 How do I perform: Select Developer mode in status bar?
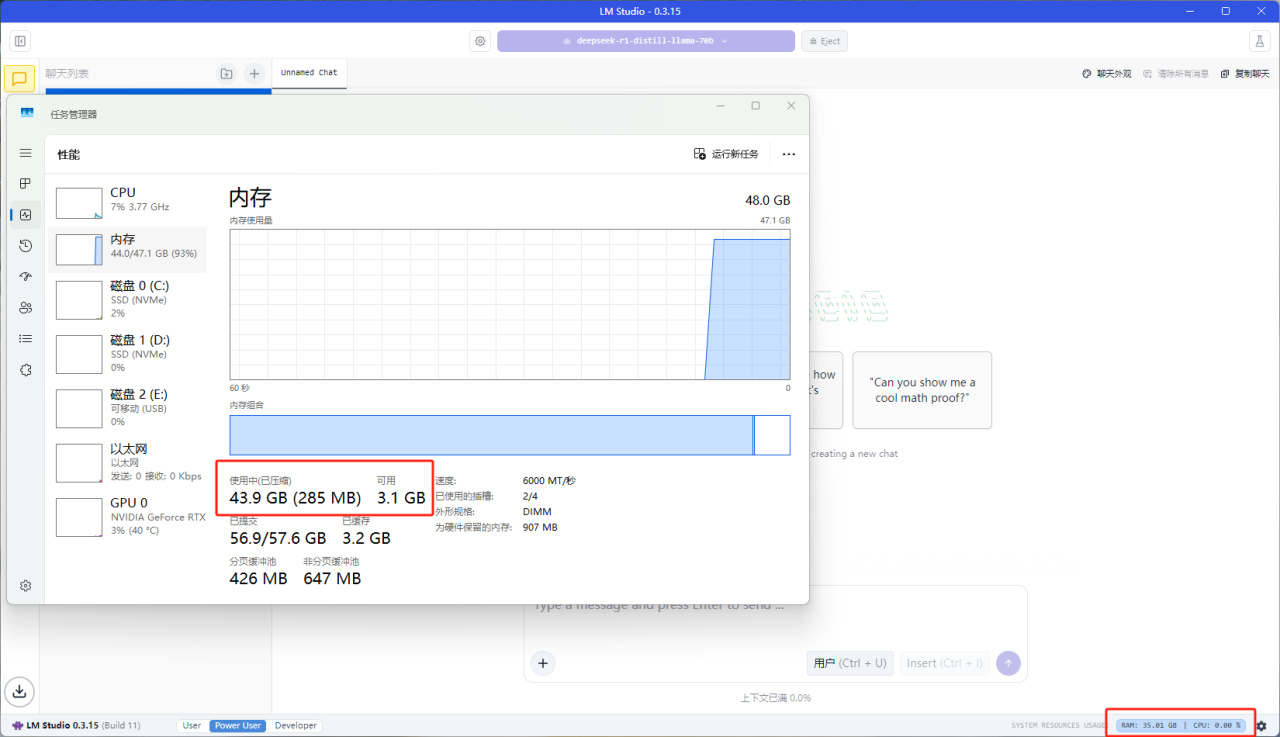click(x=296, y=726)
